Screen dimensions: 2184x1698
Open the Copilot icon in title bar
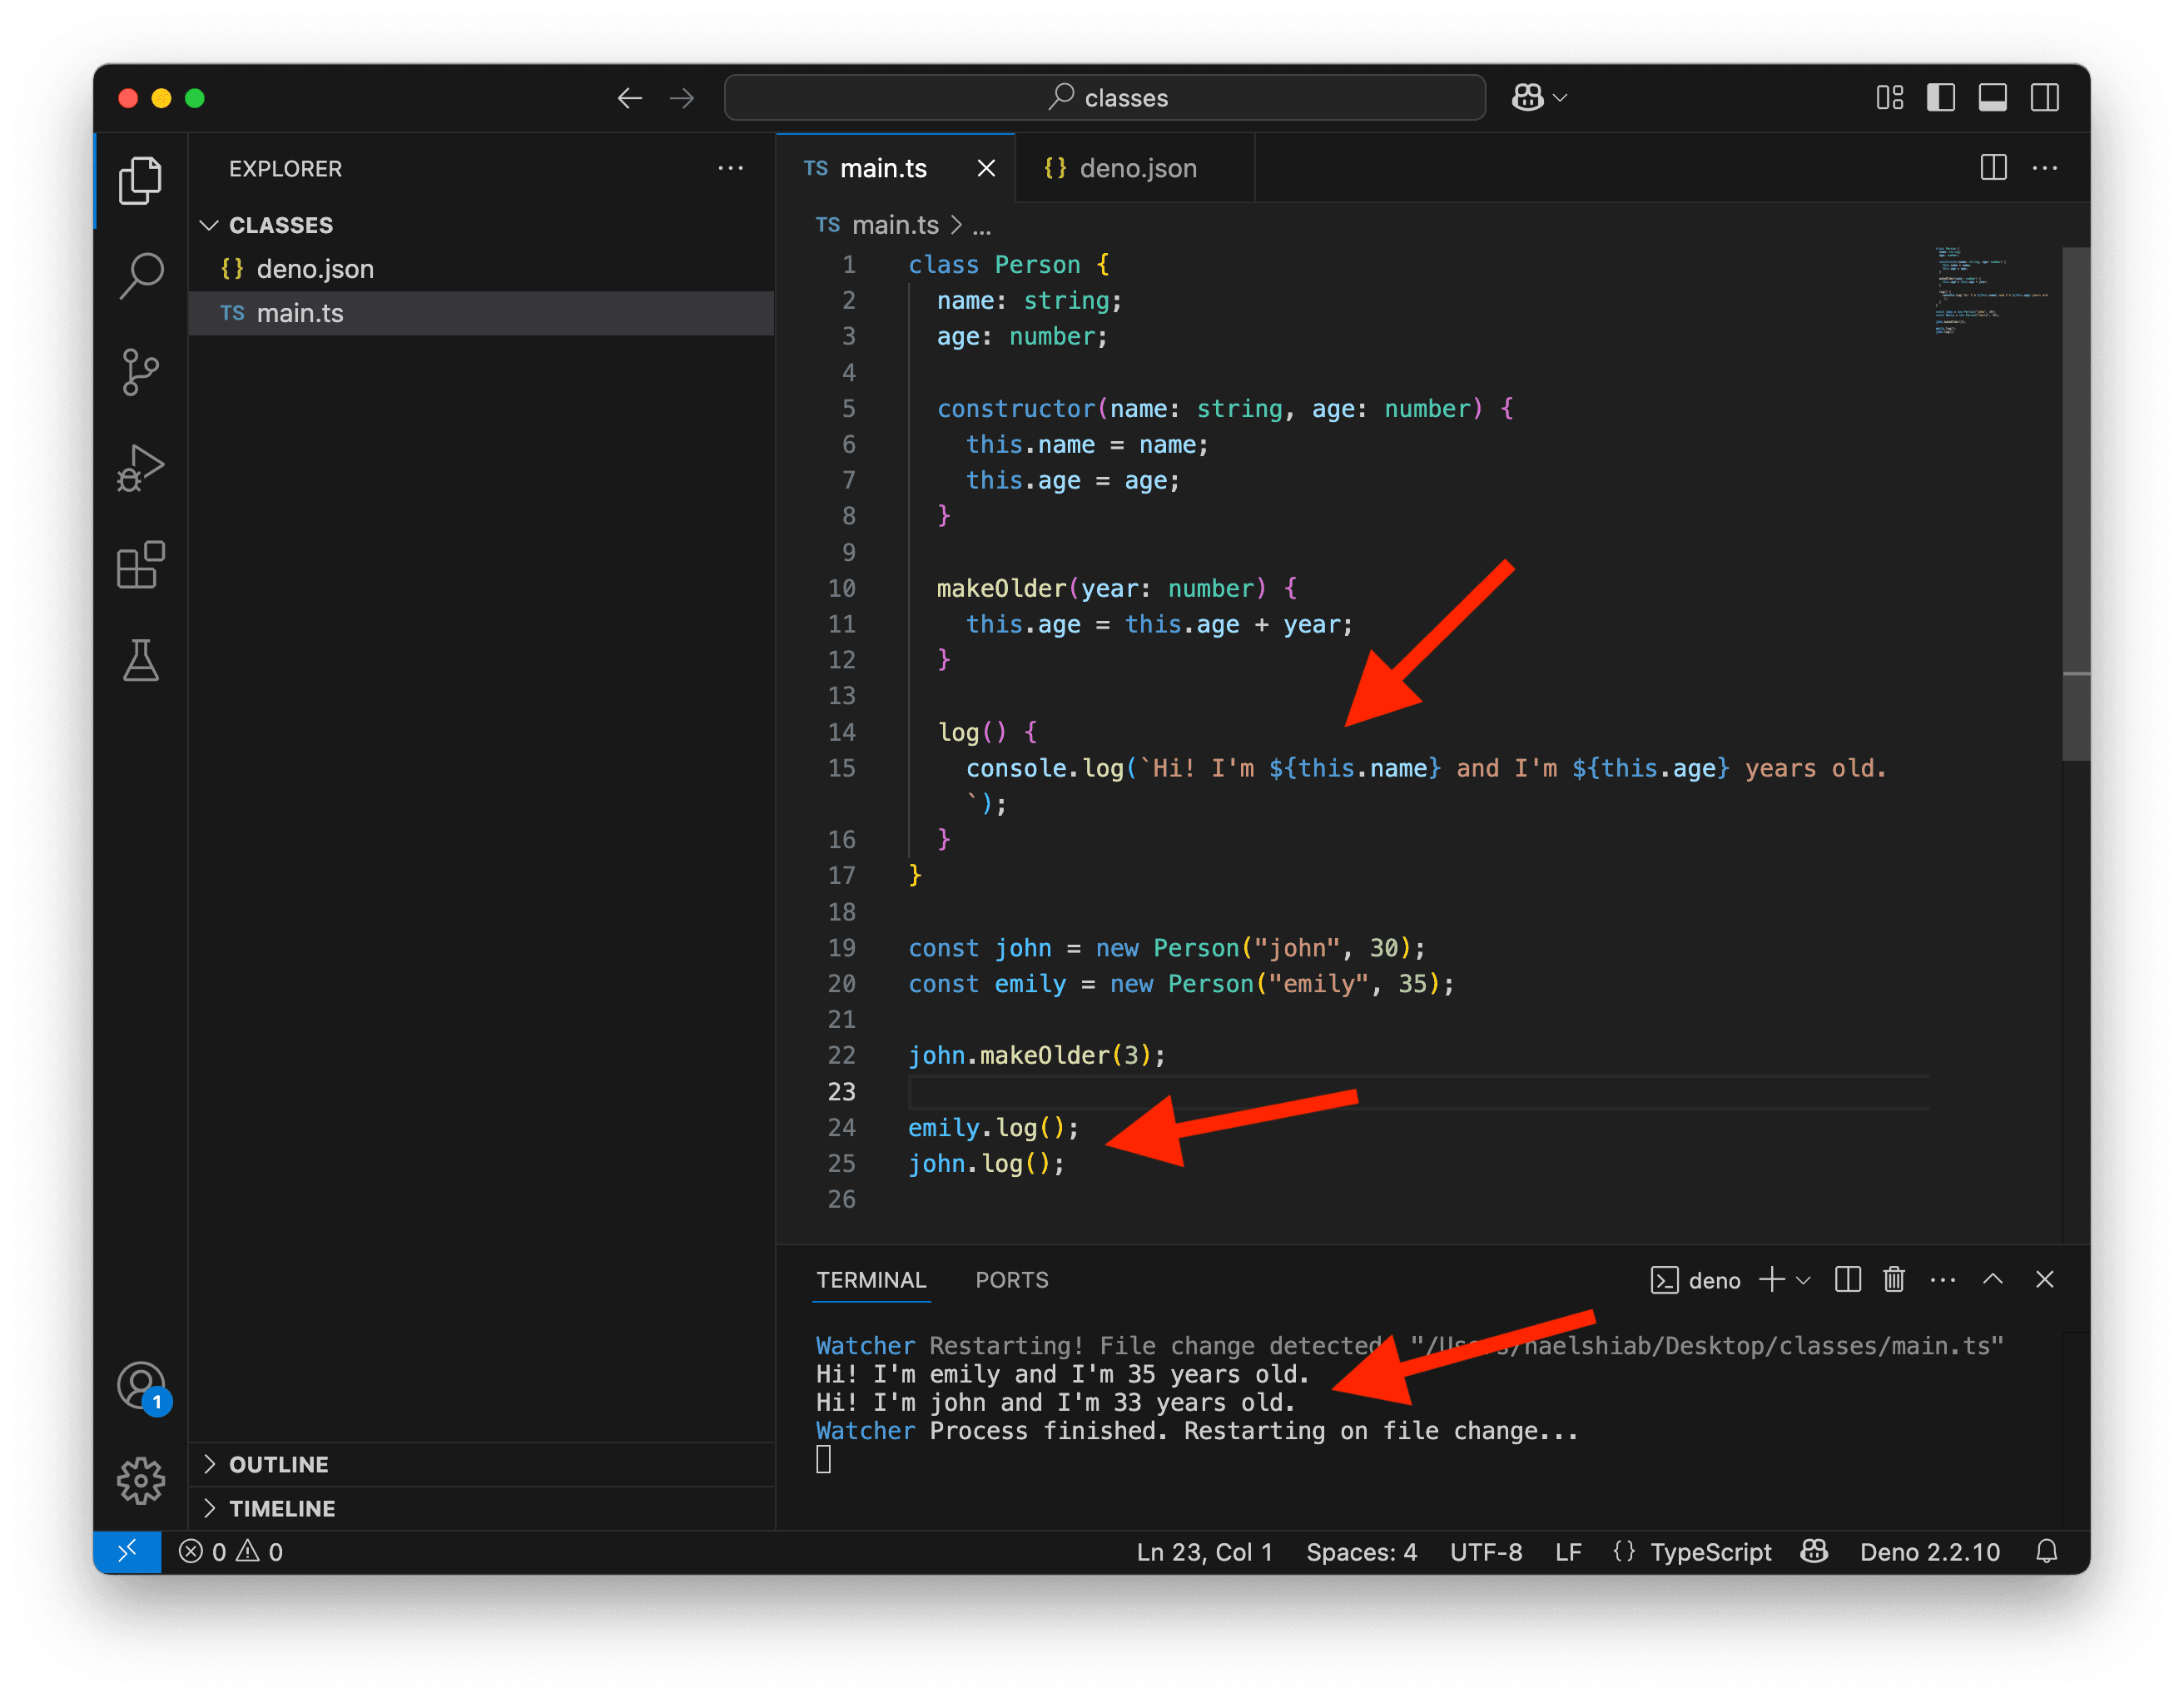click(x=1527, y=98)
